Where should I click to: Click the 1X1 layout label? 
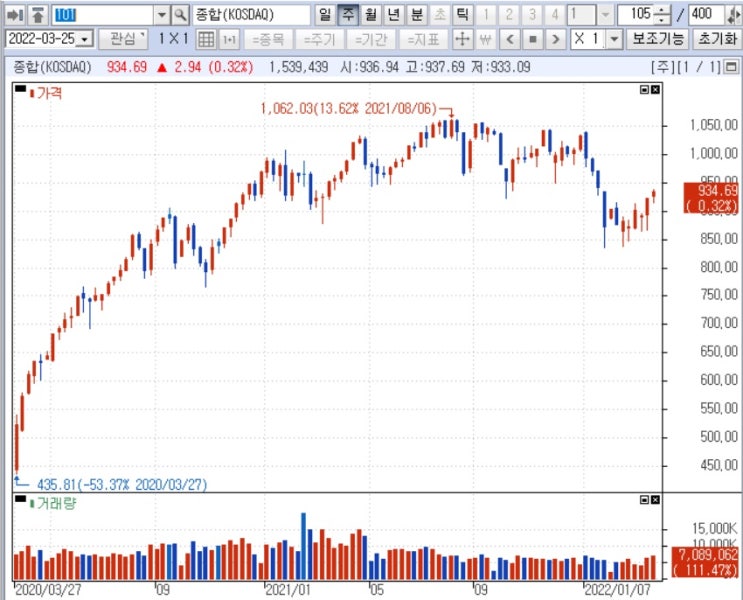click(173, 39)
